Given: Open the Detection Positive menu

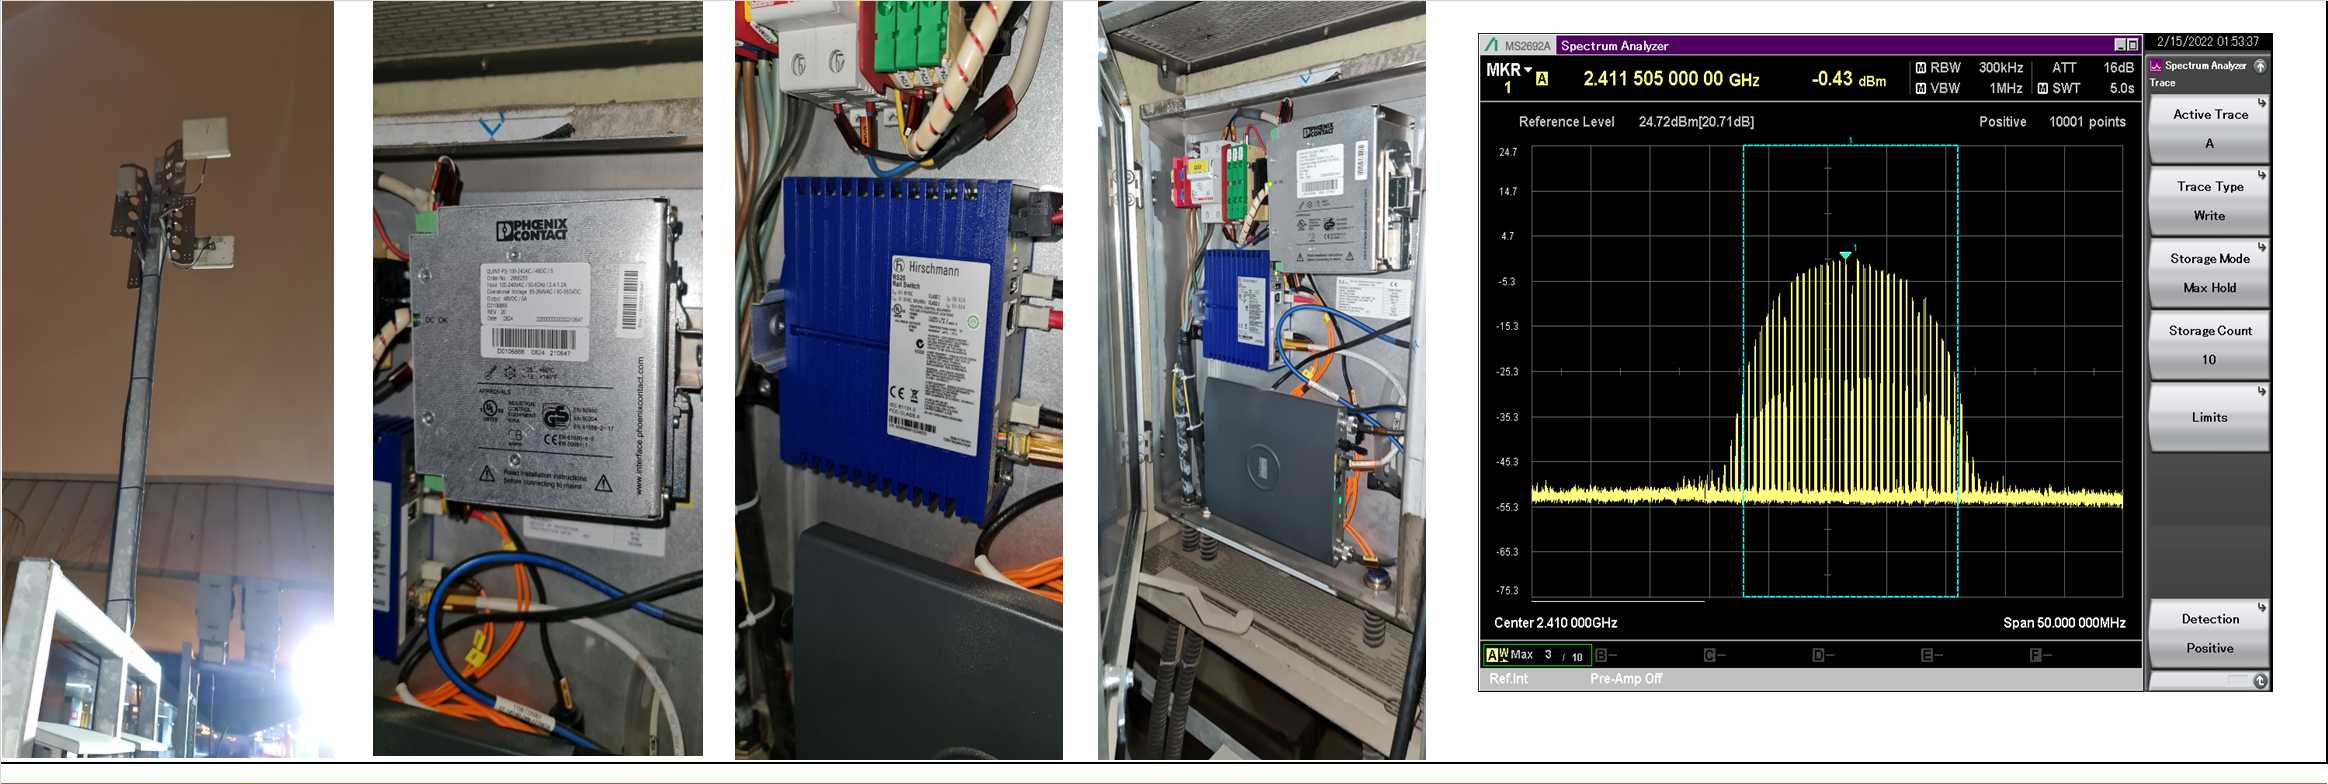Looking at the screenshot, I should pyautogui.click(x=2209, y=633).
